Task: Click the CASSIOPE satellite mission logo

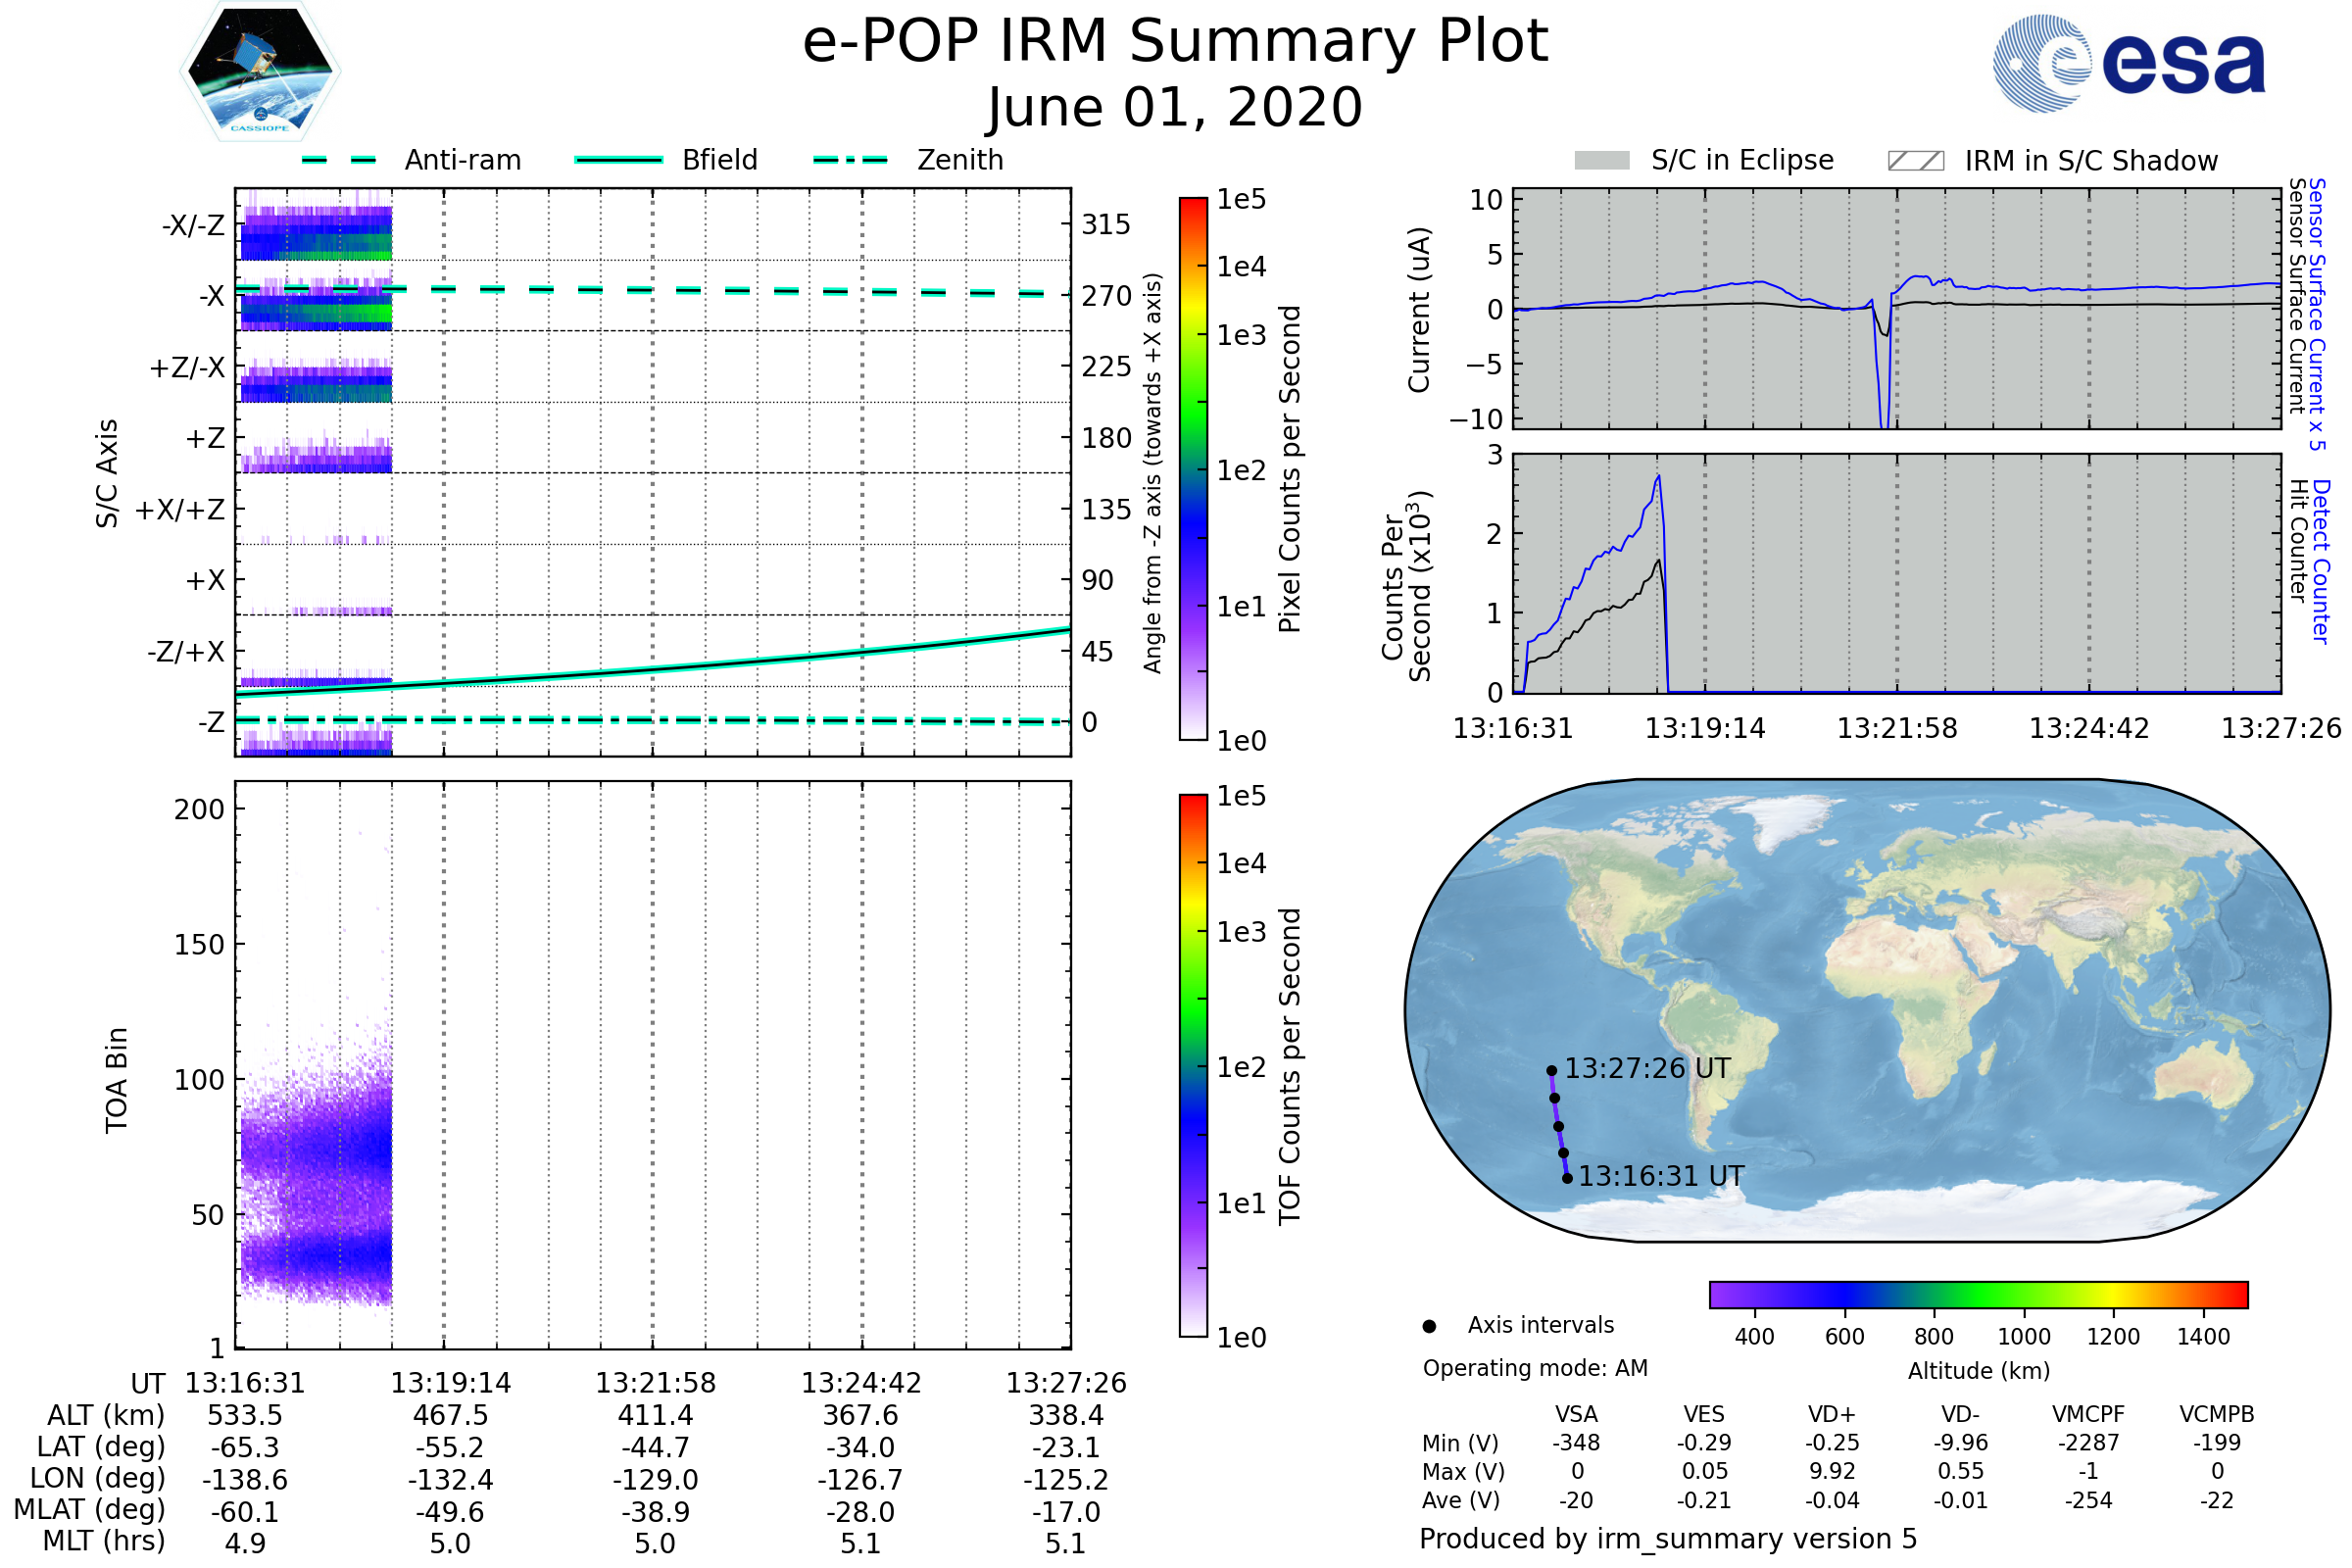Action: pyautogui.click(x=260, y=72)
